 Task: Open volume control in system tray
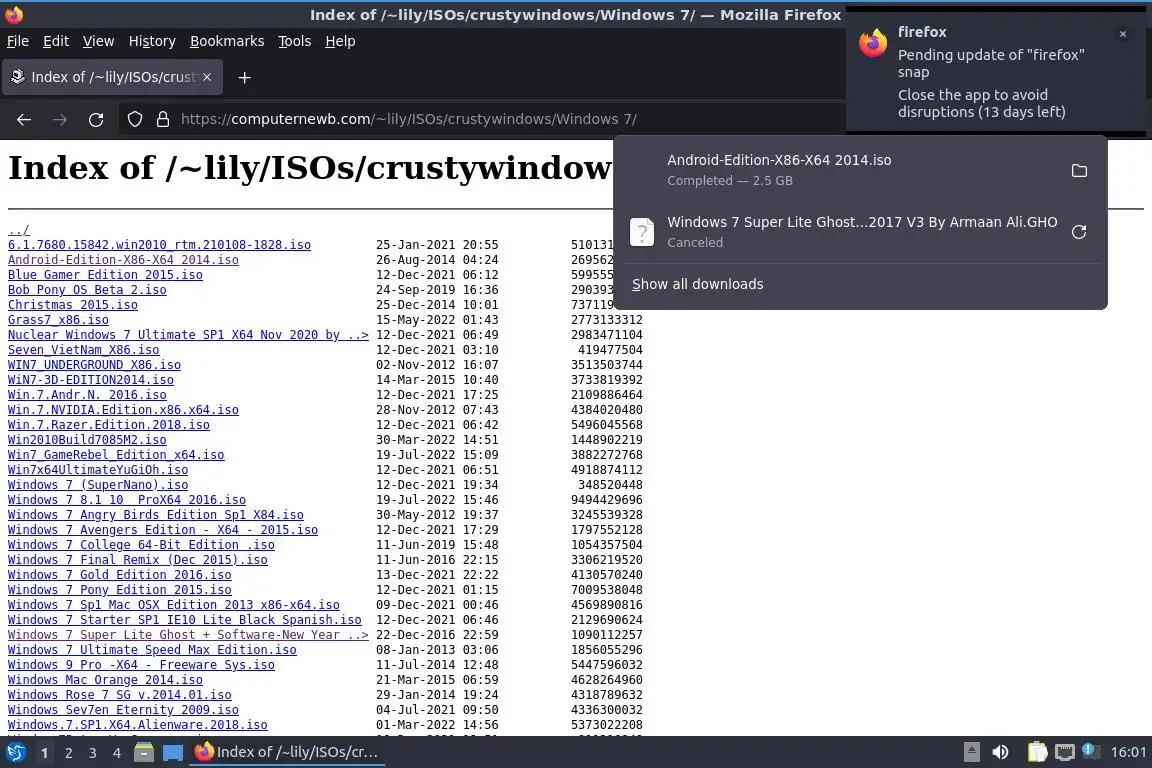point(1000,752)
